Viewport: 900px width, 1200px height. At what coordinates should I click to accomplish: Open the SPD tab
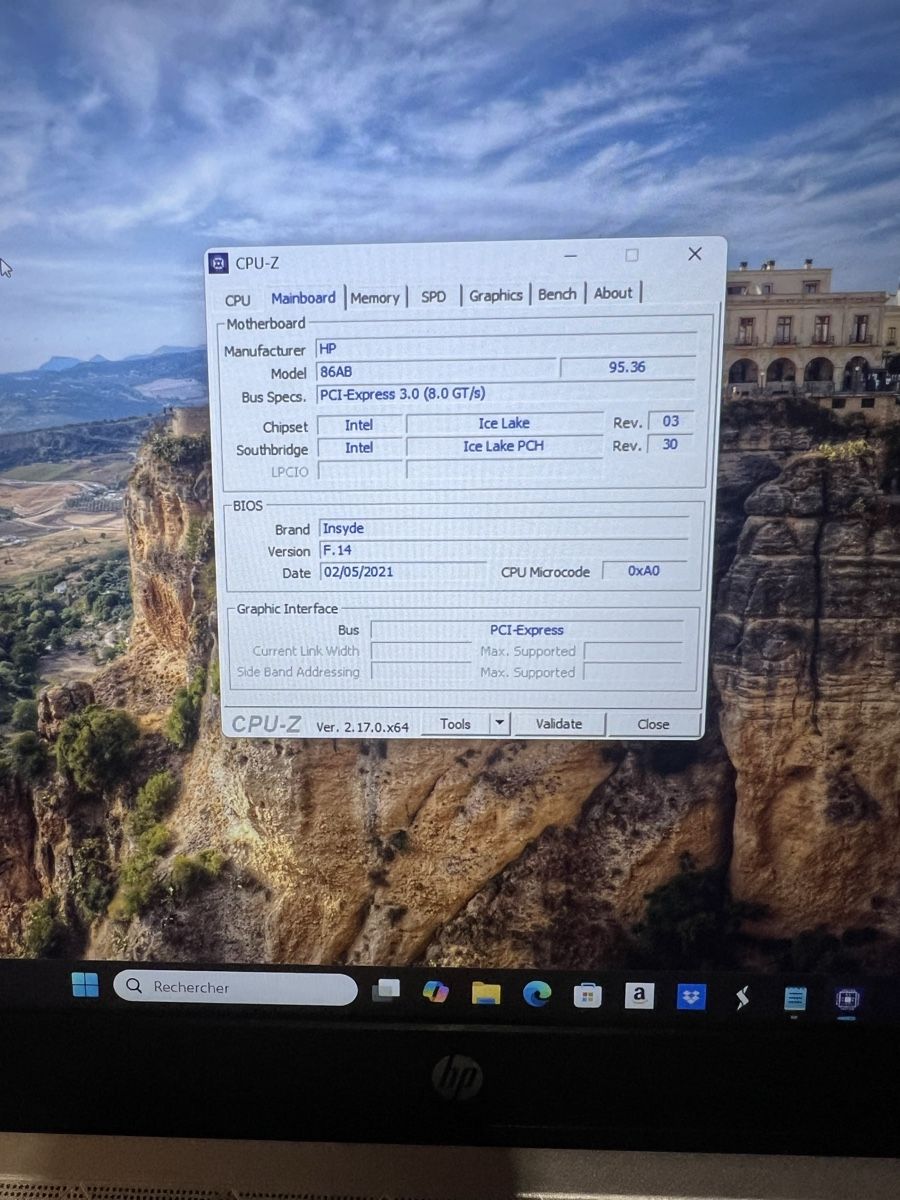(434, 296)
